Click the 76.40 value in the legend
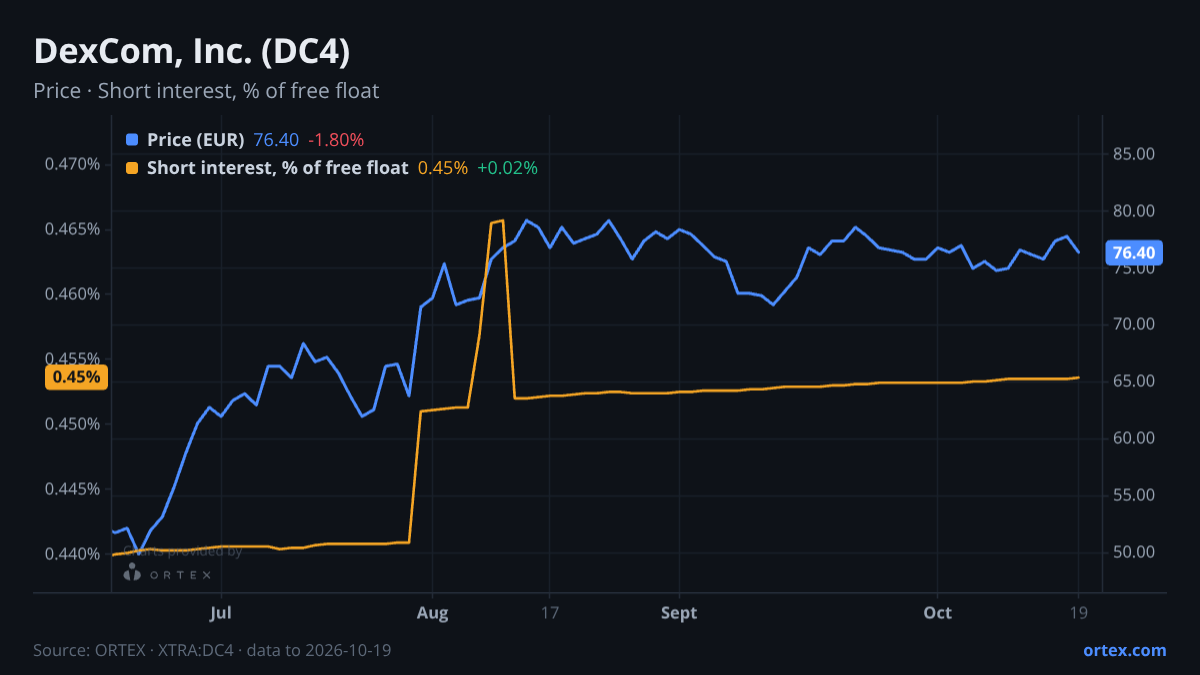 click(x=276, y=140)
